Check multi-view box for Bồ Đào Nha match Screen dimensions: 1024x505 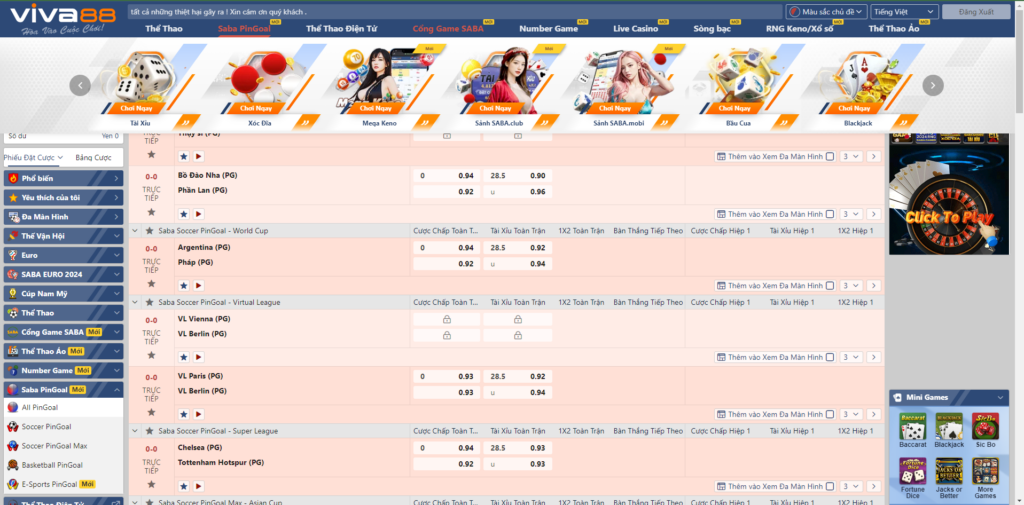pos(829,214)
